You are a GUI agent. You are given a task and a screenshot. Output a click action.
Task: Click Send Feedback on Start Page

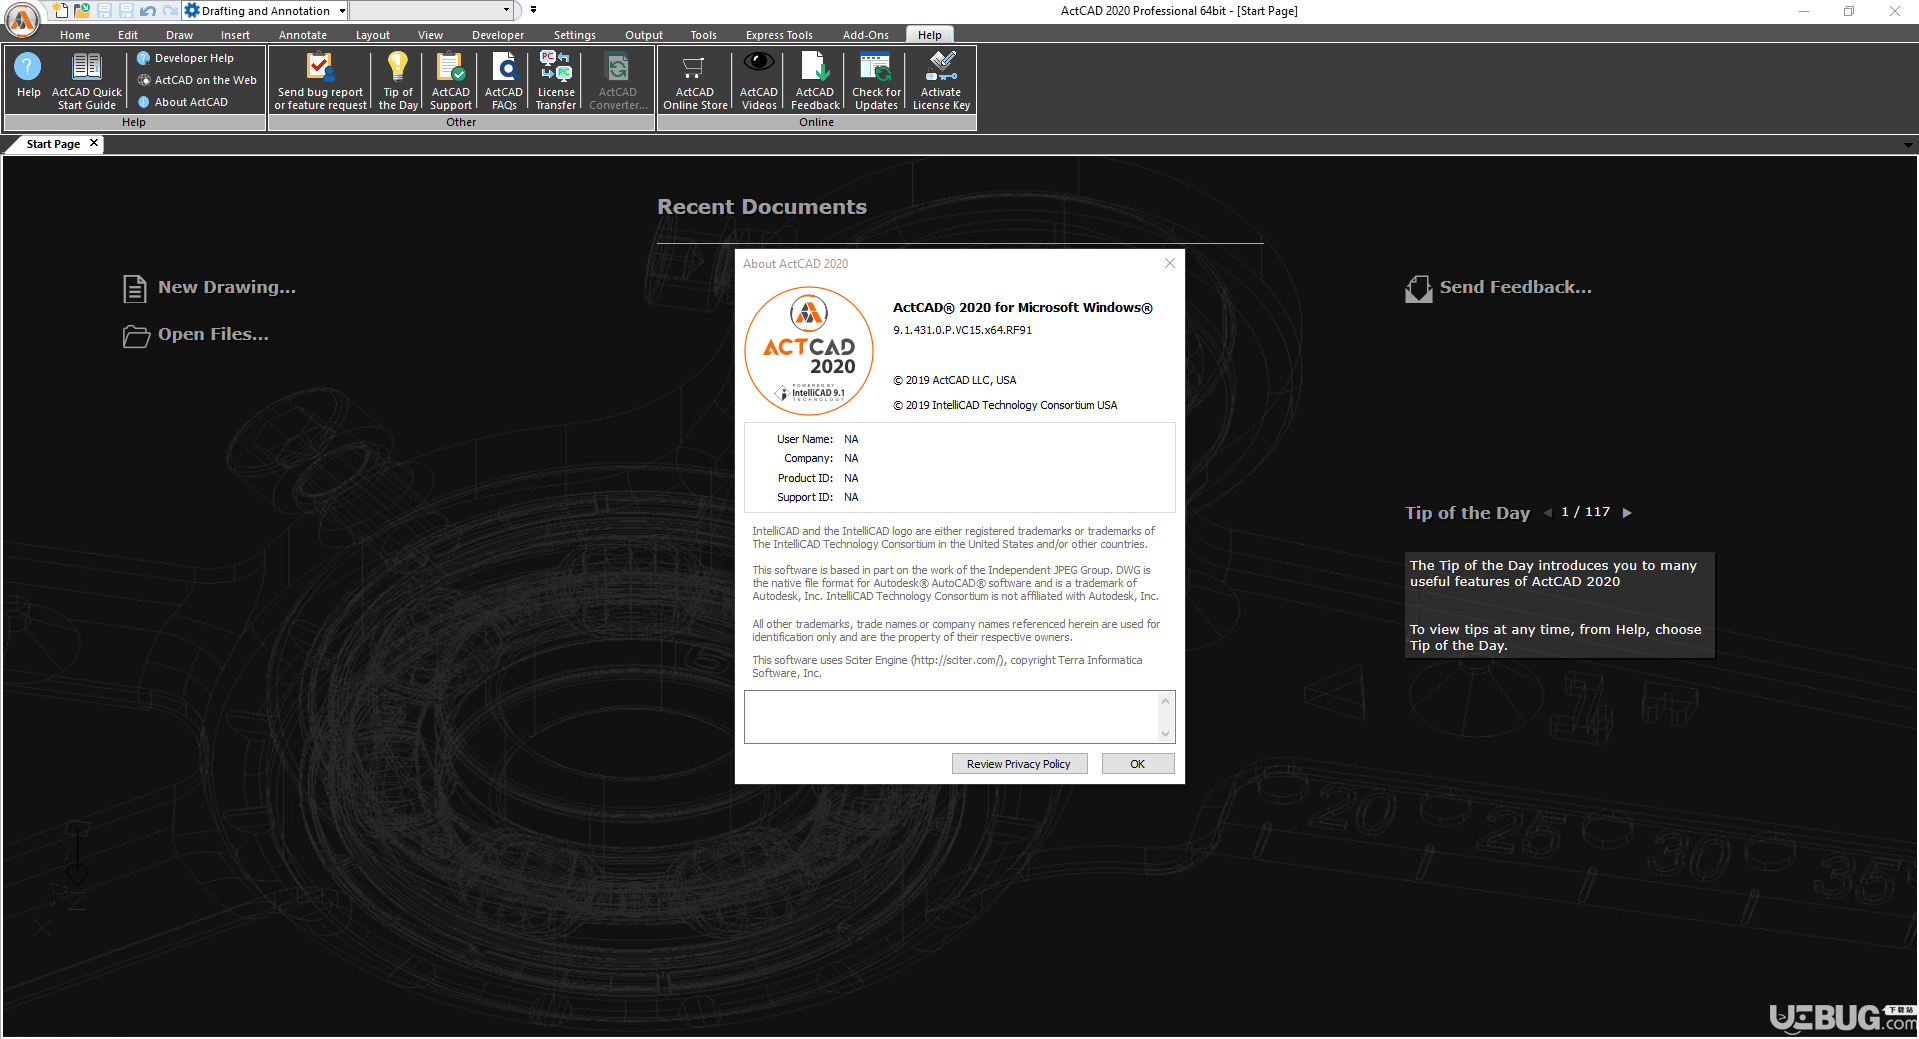[x=1498, y=288]
